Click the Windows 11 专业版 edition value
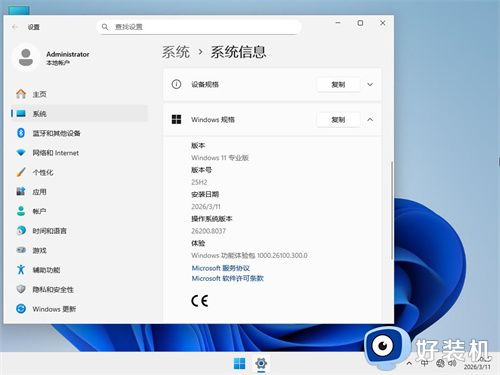500x375 pixels. 220,158
